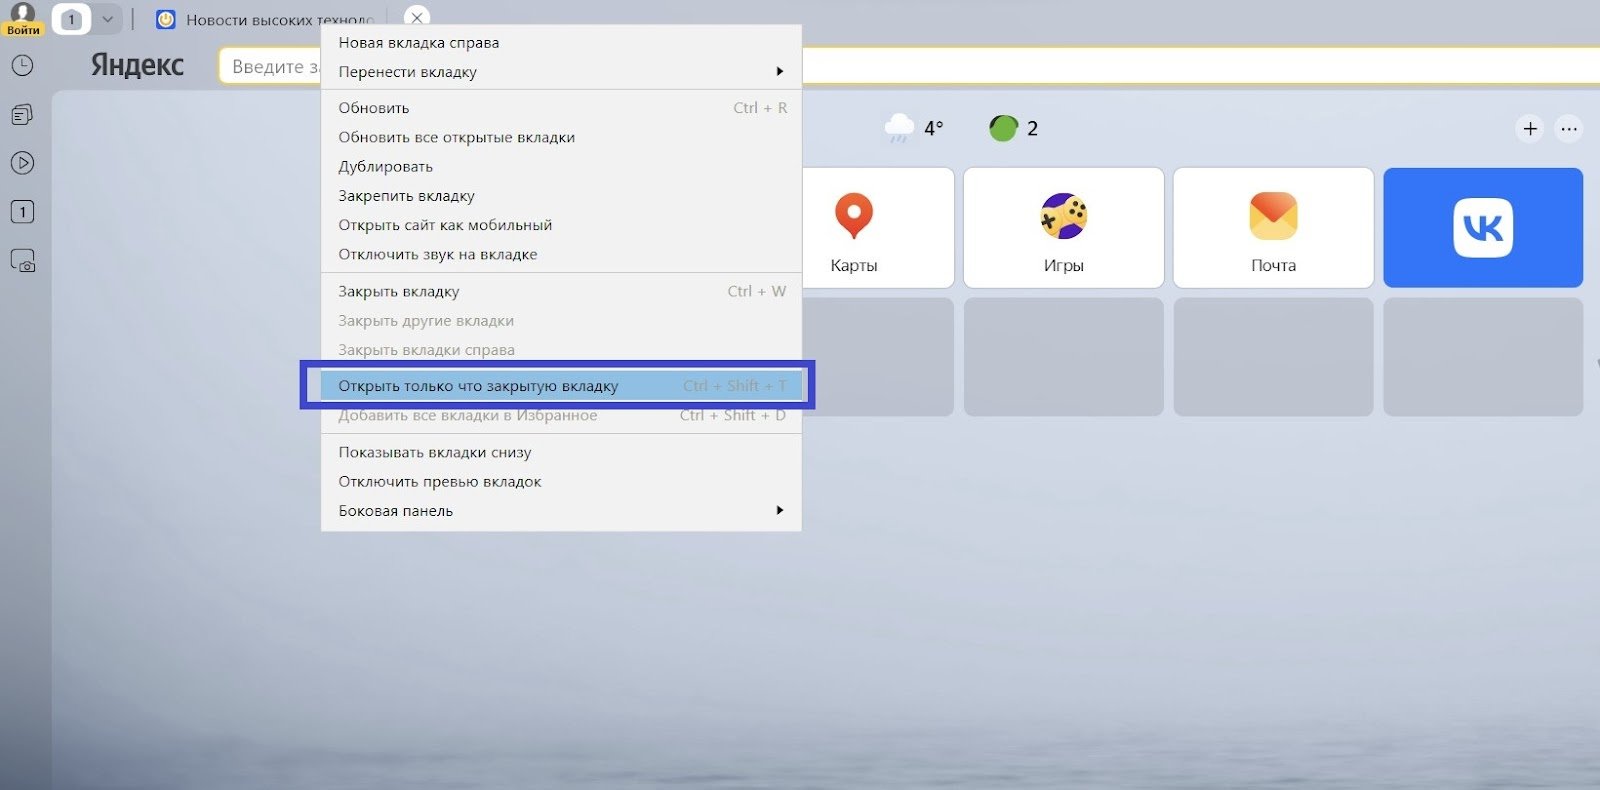Image resolution: width=1600 pixels, height=790 pixels.
Task: Open the weather widget showing 4°
Action: click(x=914, y=128)
